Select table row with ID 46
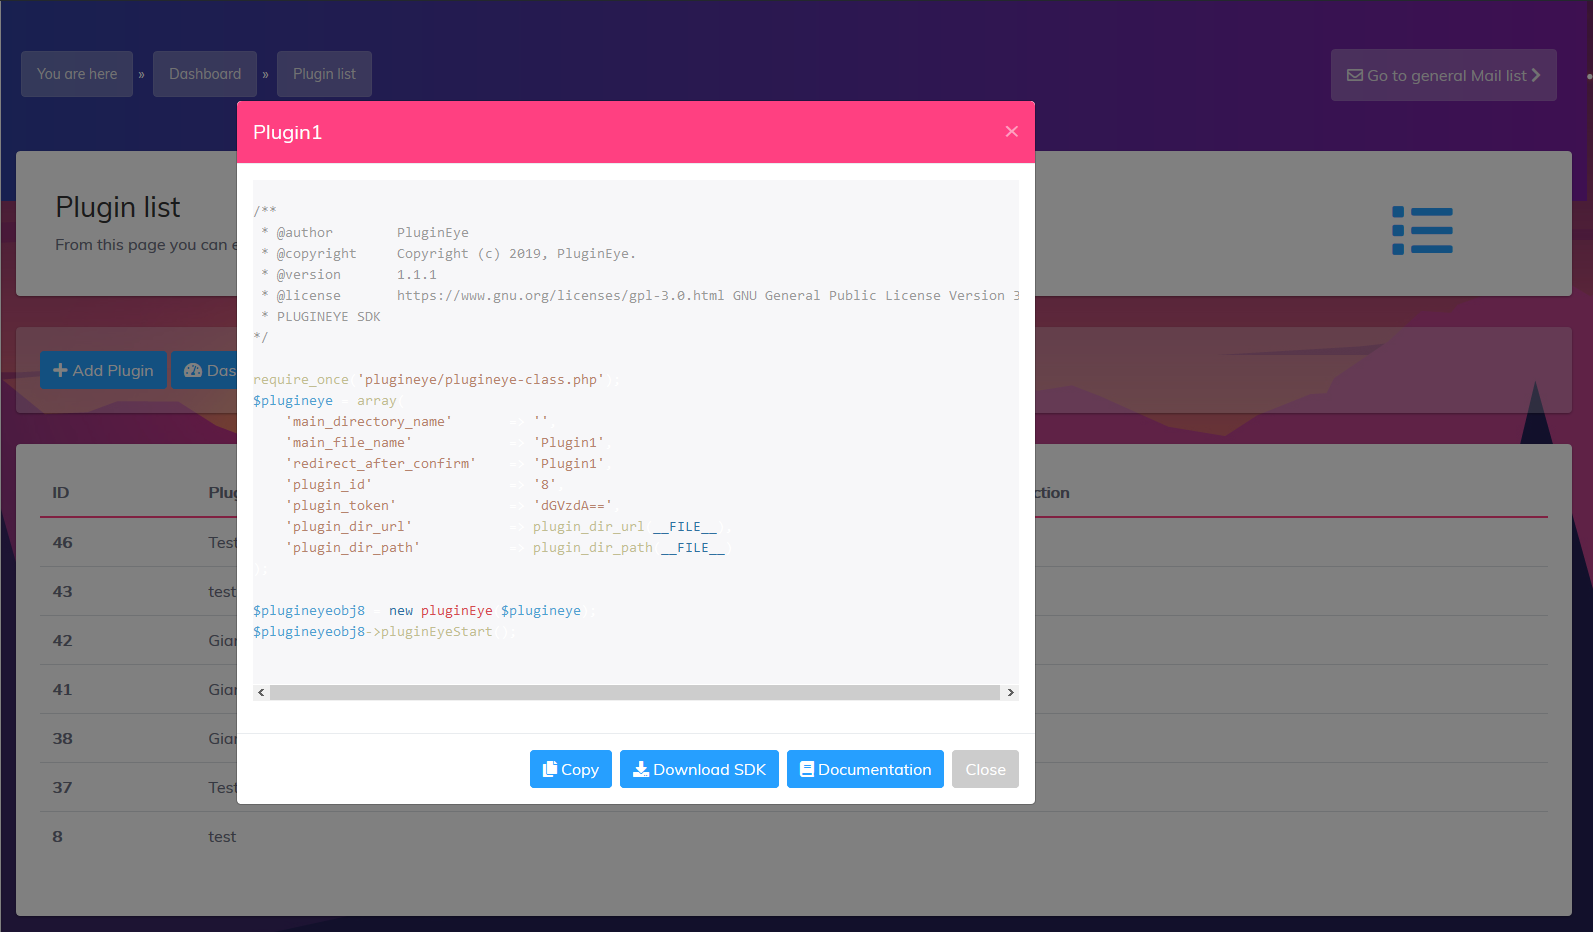1593x932 pixels. click(x=794, y=542)
